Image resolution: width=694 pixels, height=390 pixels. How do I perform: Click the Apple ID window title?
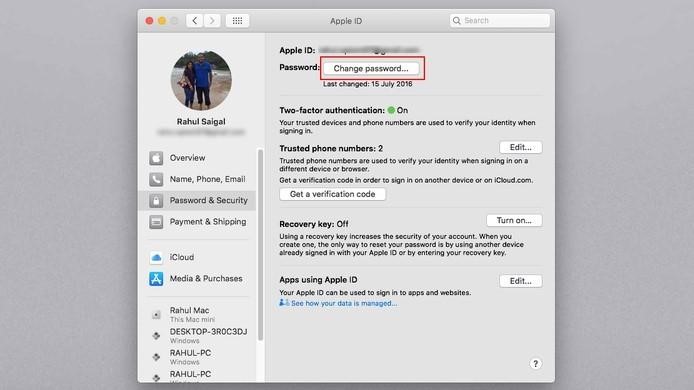tap(346, 21)
